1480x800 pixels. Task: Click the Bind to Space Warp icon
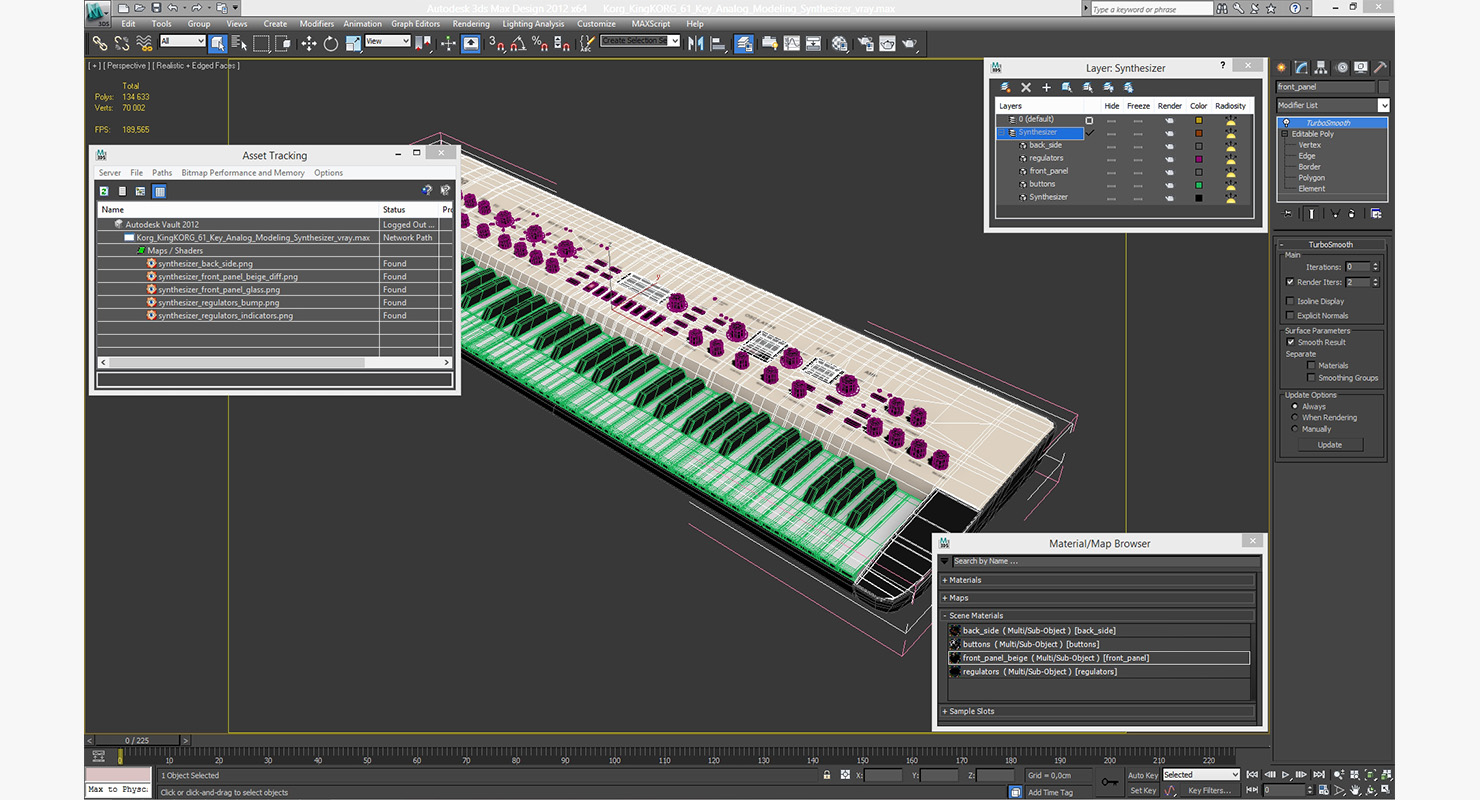(144, 43)
